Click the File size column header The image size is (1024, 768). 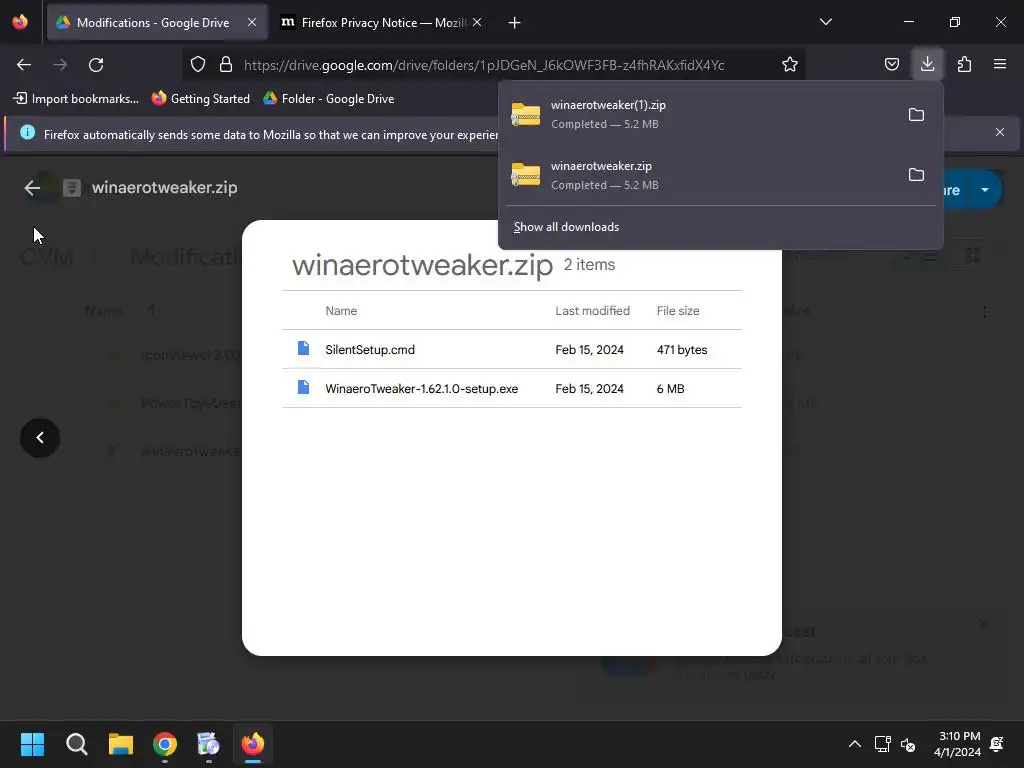click(x=678, y=311)
